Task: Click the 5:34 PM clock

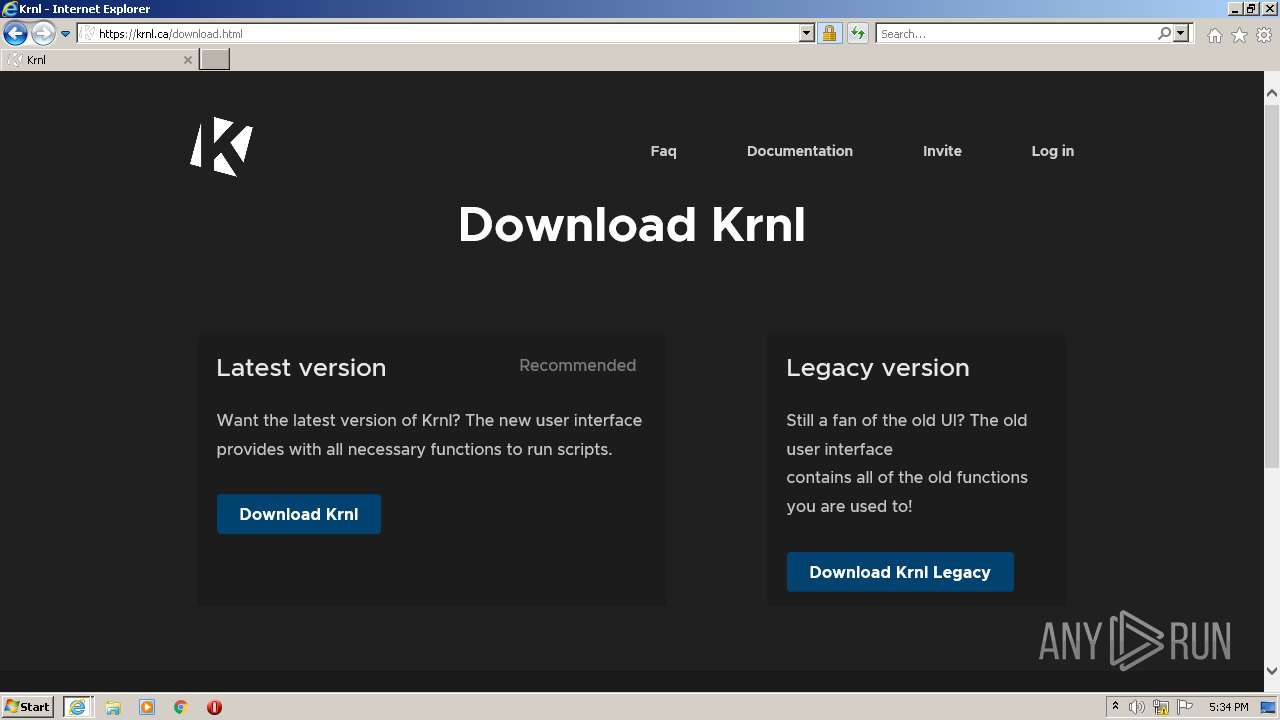Action: pos(1228,707)
